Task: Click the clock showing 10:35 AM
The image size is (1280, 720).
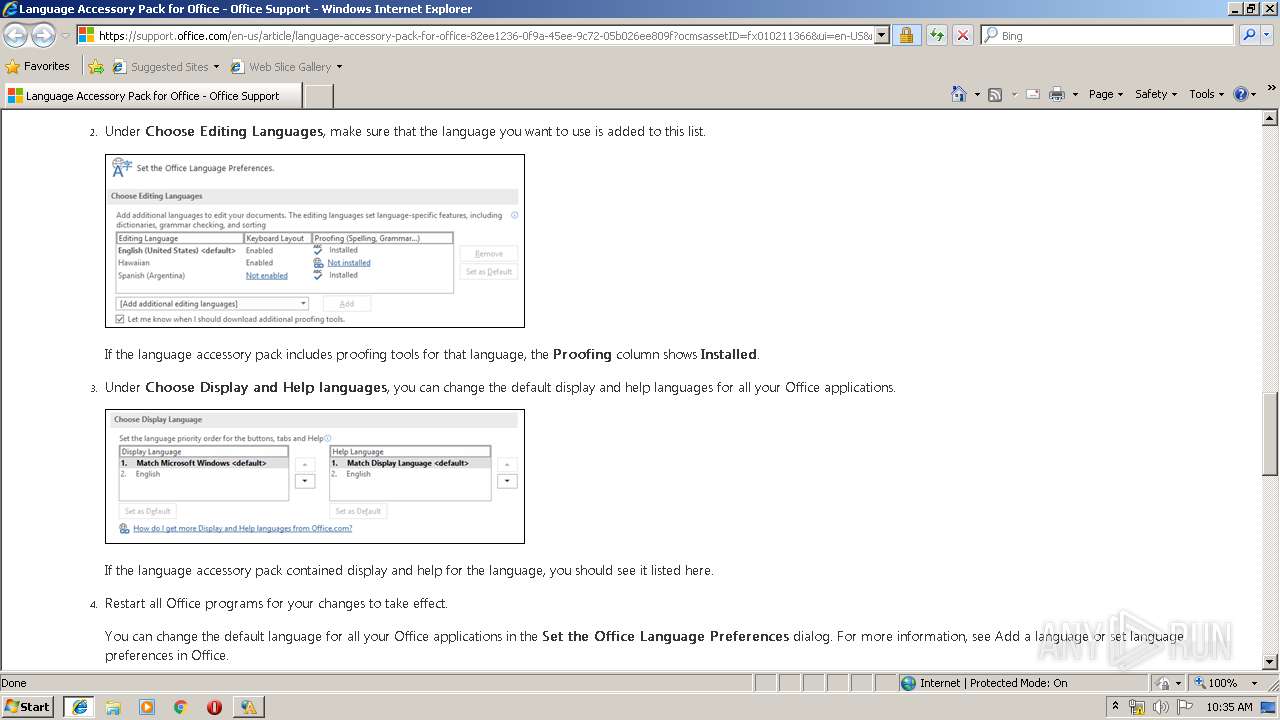Action: tap(1229, 707)
